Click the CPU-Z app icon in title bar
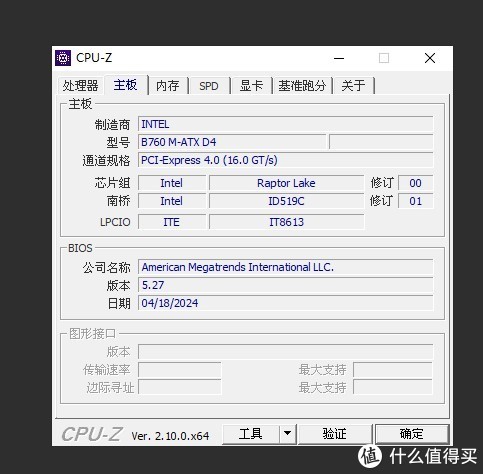Screen dimensions: 483x474 point(63,58)
